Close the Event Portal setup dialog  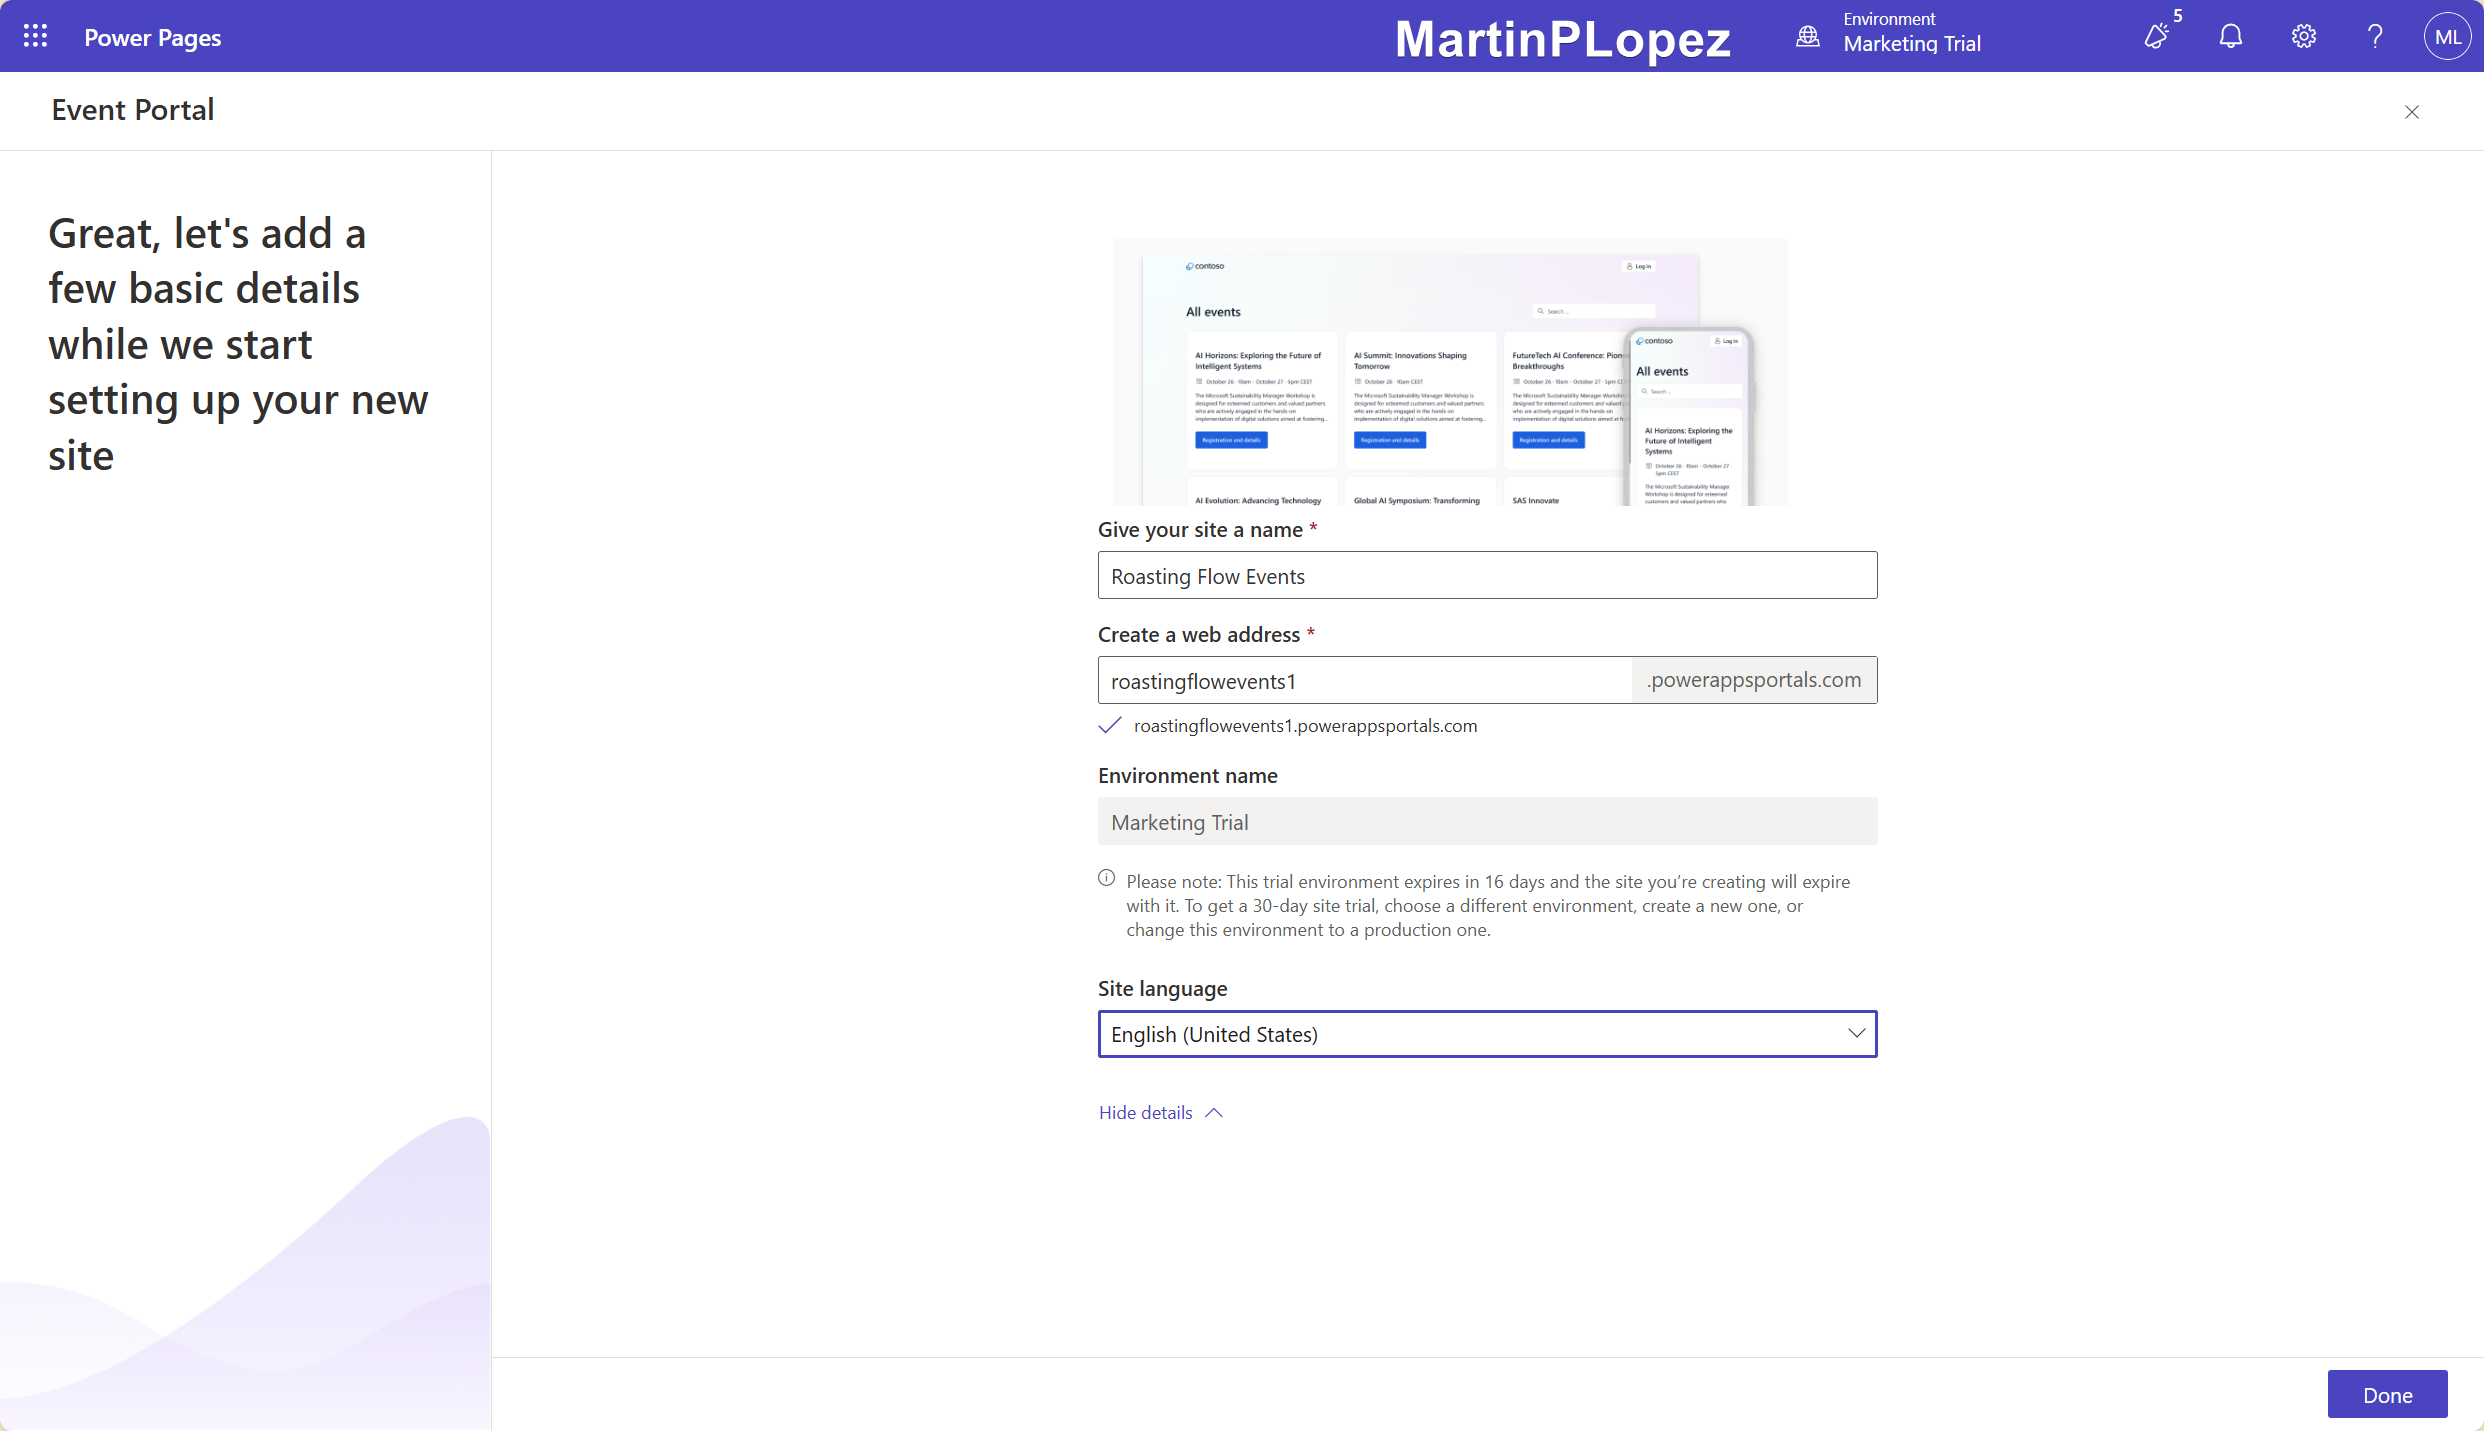(x=2411, y=112)
